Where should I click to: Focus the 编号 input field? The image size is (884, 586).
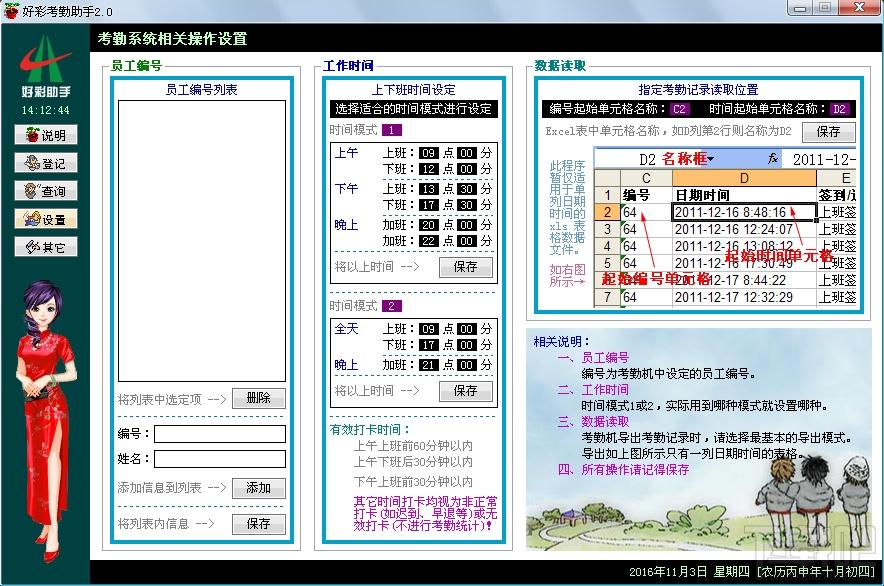(x=220, y=434)
